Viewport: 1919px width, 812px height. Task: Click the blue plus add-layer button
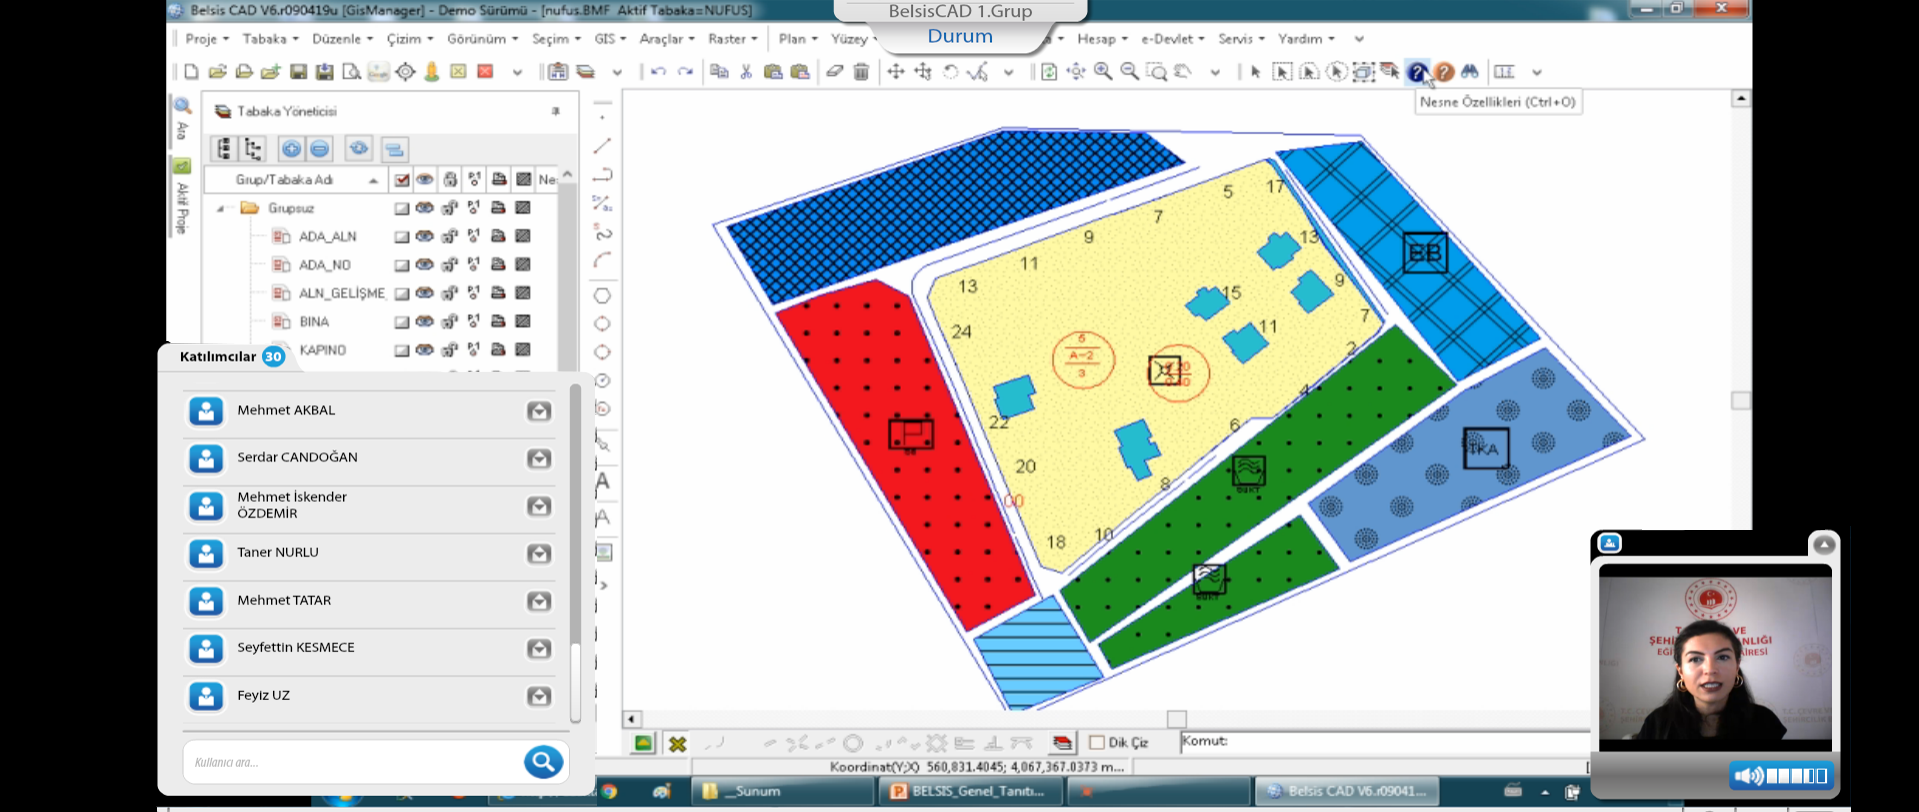[291, 149]
